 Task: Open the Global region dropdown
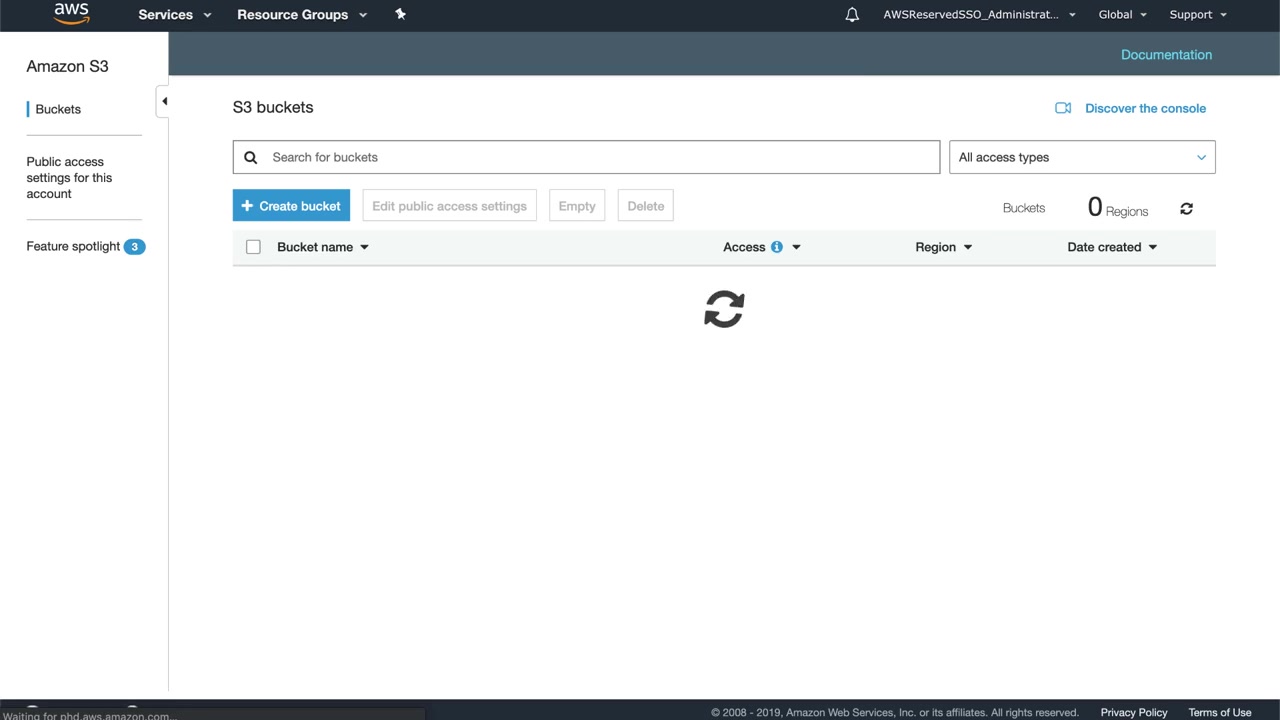1122,15
